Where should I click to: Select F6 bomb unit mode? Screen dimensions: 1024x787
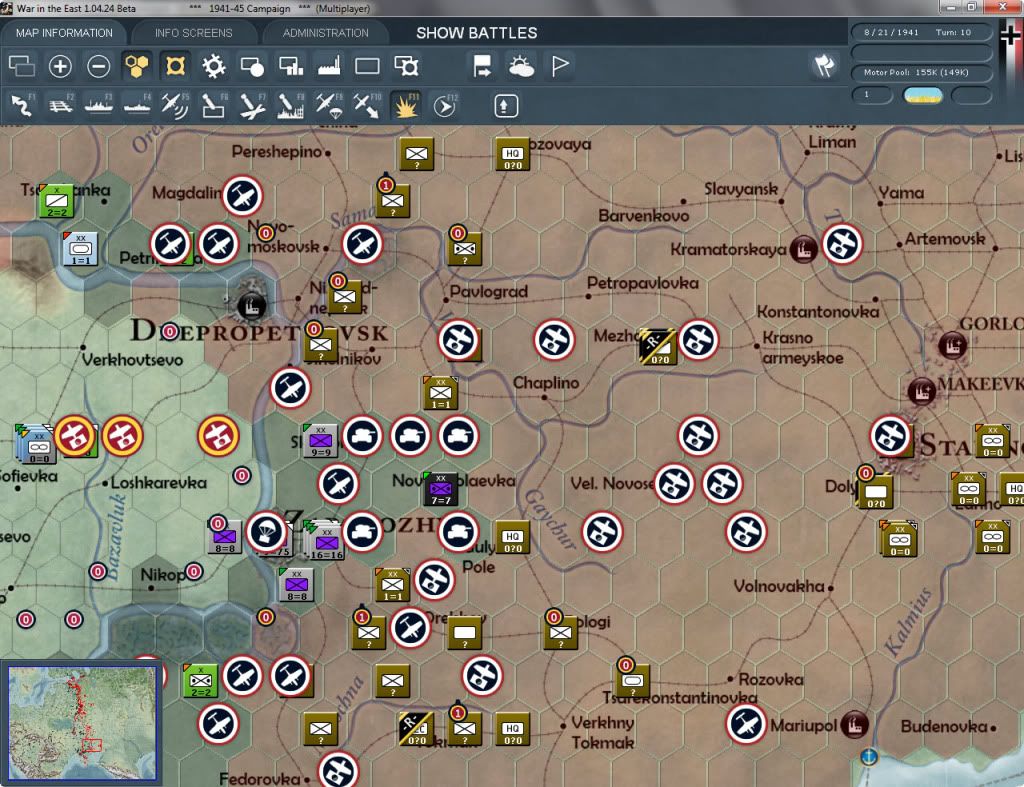point(214,106)
